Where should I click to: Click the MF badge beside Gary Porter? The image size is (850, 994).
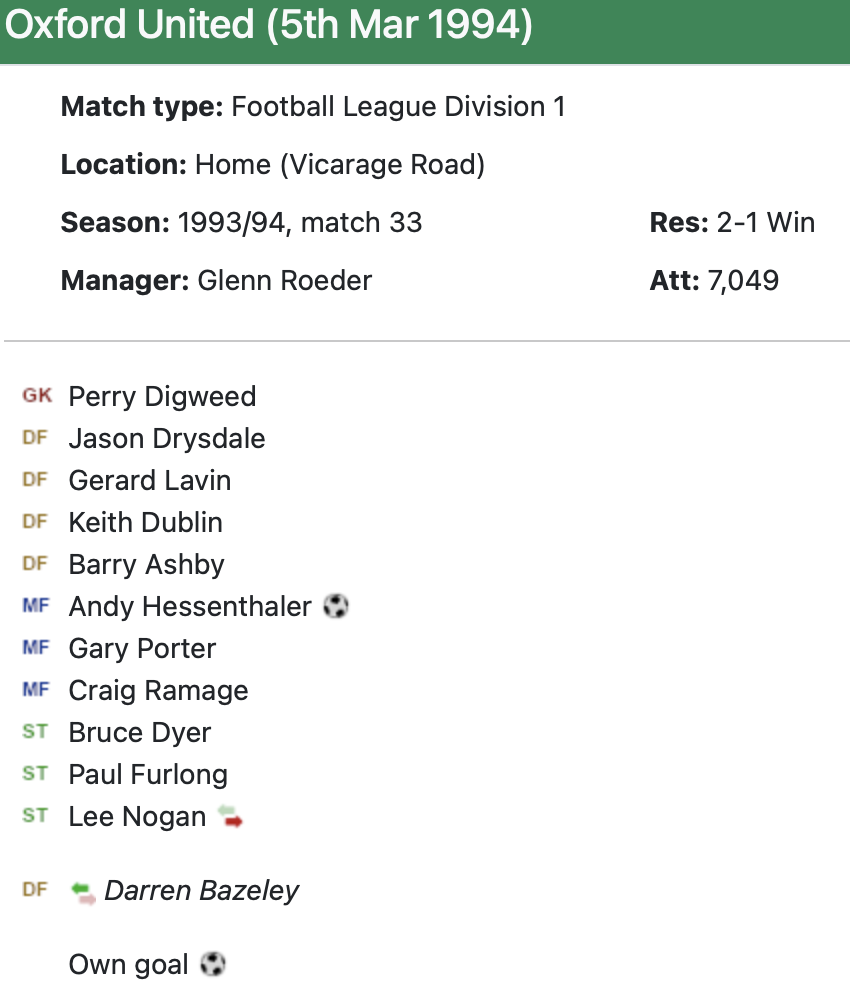[35, 648]
